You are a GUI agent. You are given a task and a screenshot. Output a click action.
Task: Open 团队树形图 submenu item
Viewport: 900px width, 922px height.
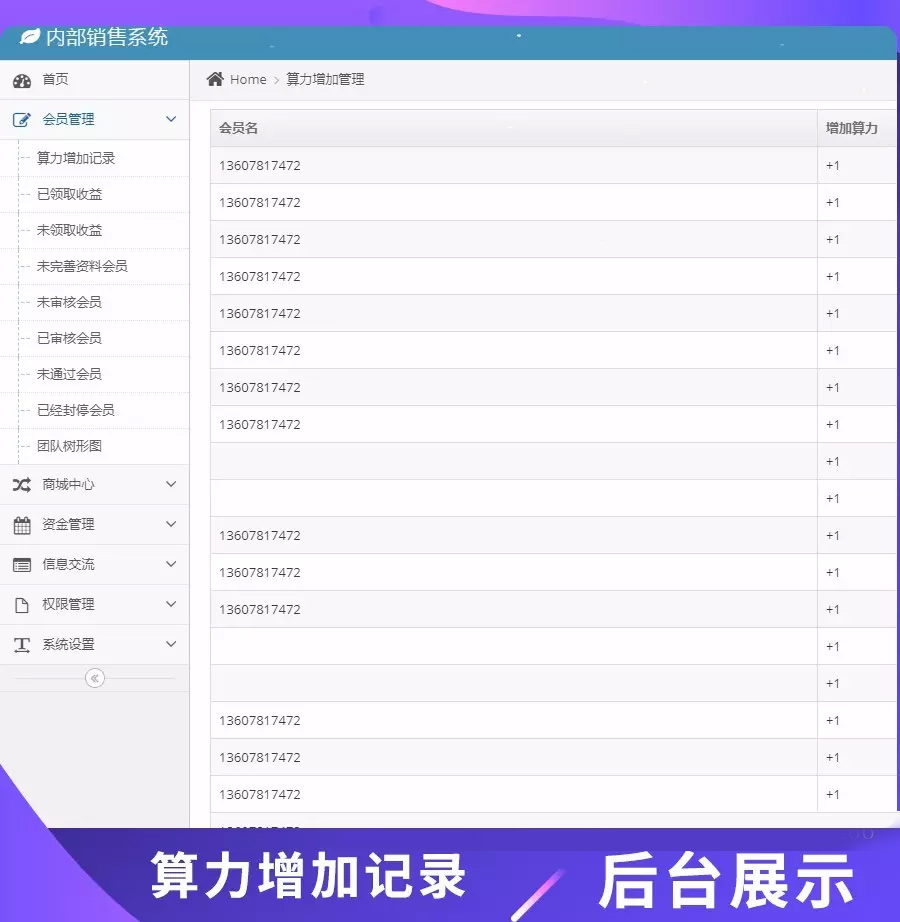pyautogui.click(x=69, y=446)
